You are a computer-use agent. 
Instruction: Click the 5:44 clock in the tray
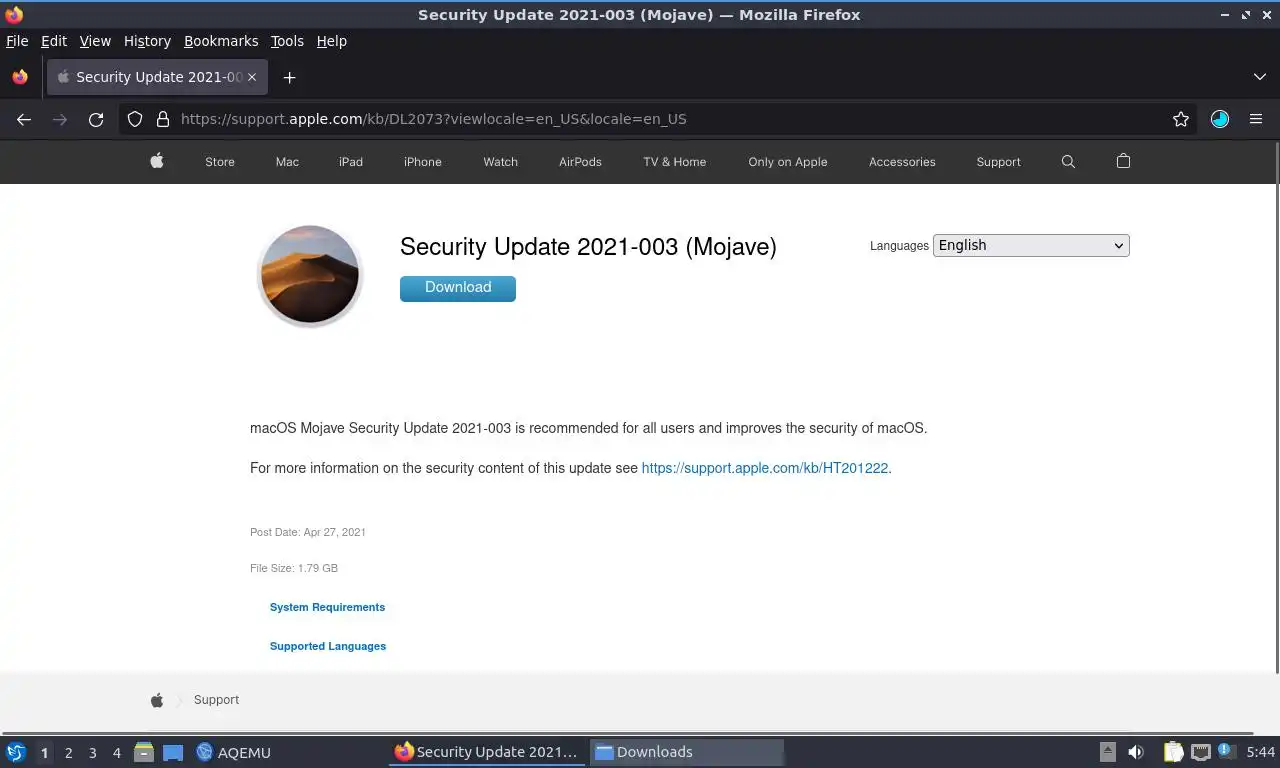coord(1261,752)
